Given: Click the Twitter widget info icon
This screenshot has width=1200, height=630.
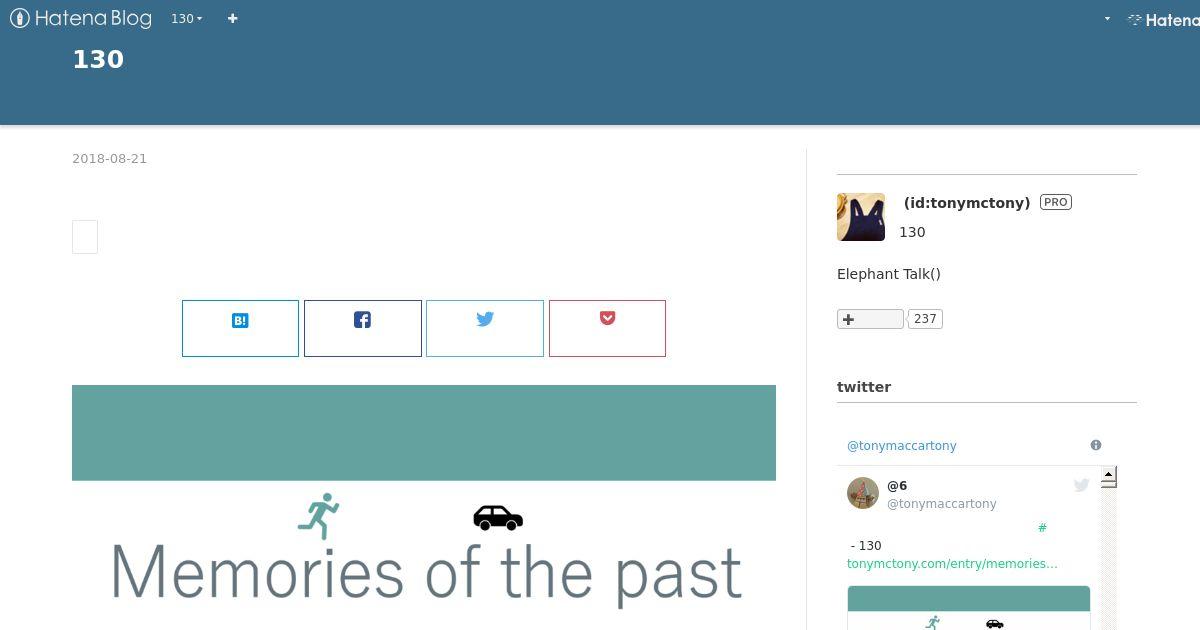Looking at the screenshot, I should [1096, 445].
